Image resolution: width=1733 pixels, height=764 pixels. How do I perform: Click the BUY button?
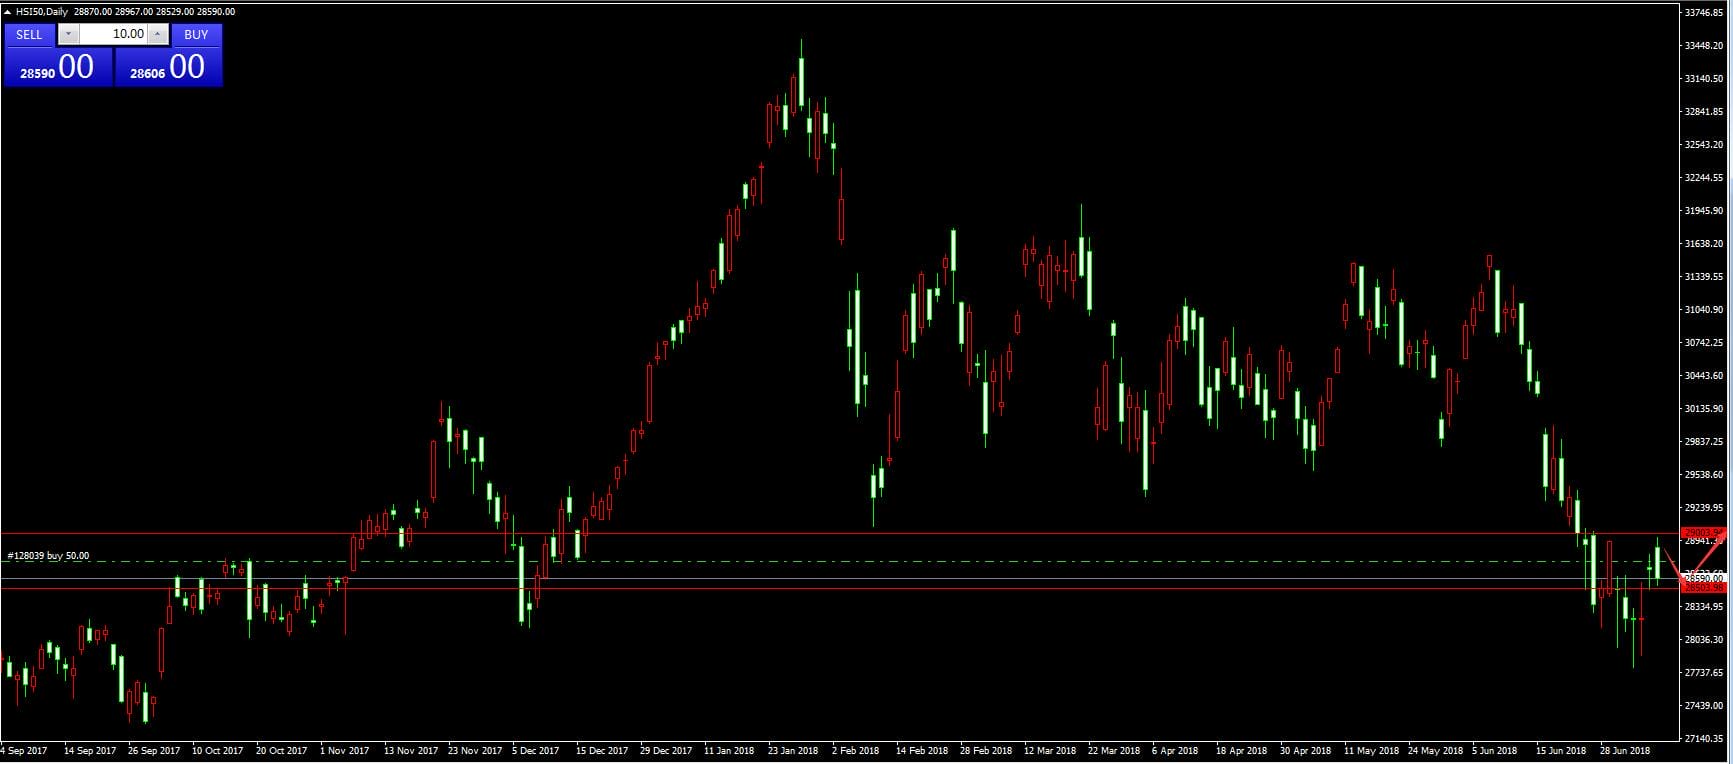(x=196, y=34)
